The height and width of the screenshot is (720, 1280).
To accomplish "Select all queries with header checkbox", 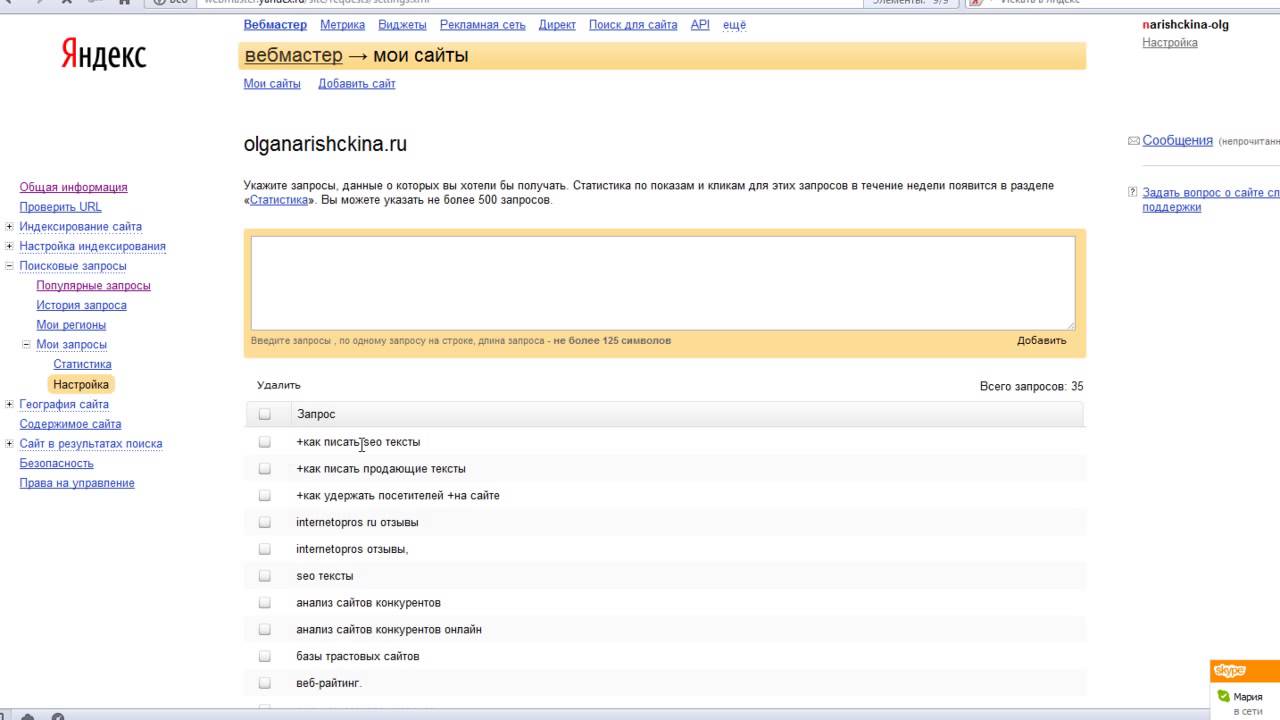I will pyautogui.click(x=265, y=414).
